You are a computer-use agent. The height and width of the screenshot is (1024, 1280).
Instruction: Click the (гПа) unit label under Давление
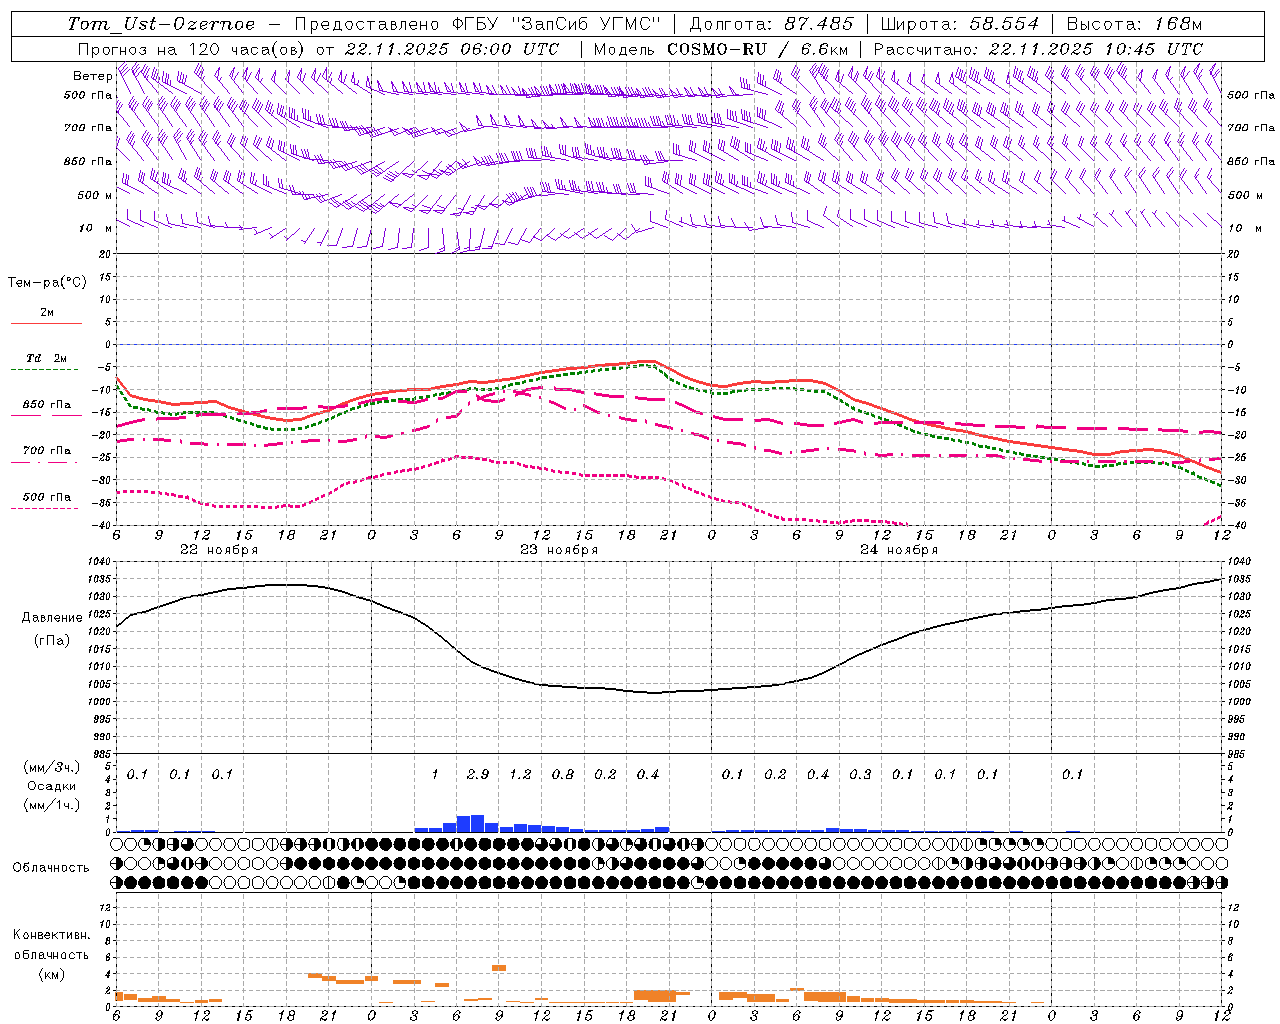[x=52, y=640]
